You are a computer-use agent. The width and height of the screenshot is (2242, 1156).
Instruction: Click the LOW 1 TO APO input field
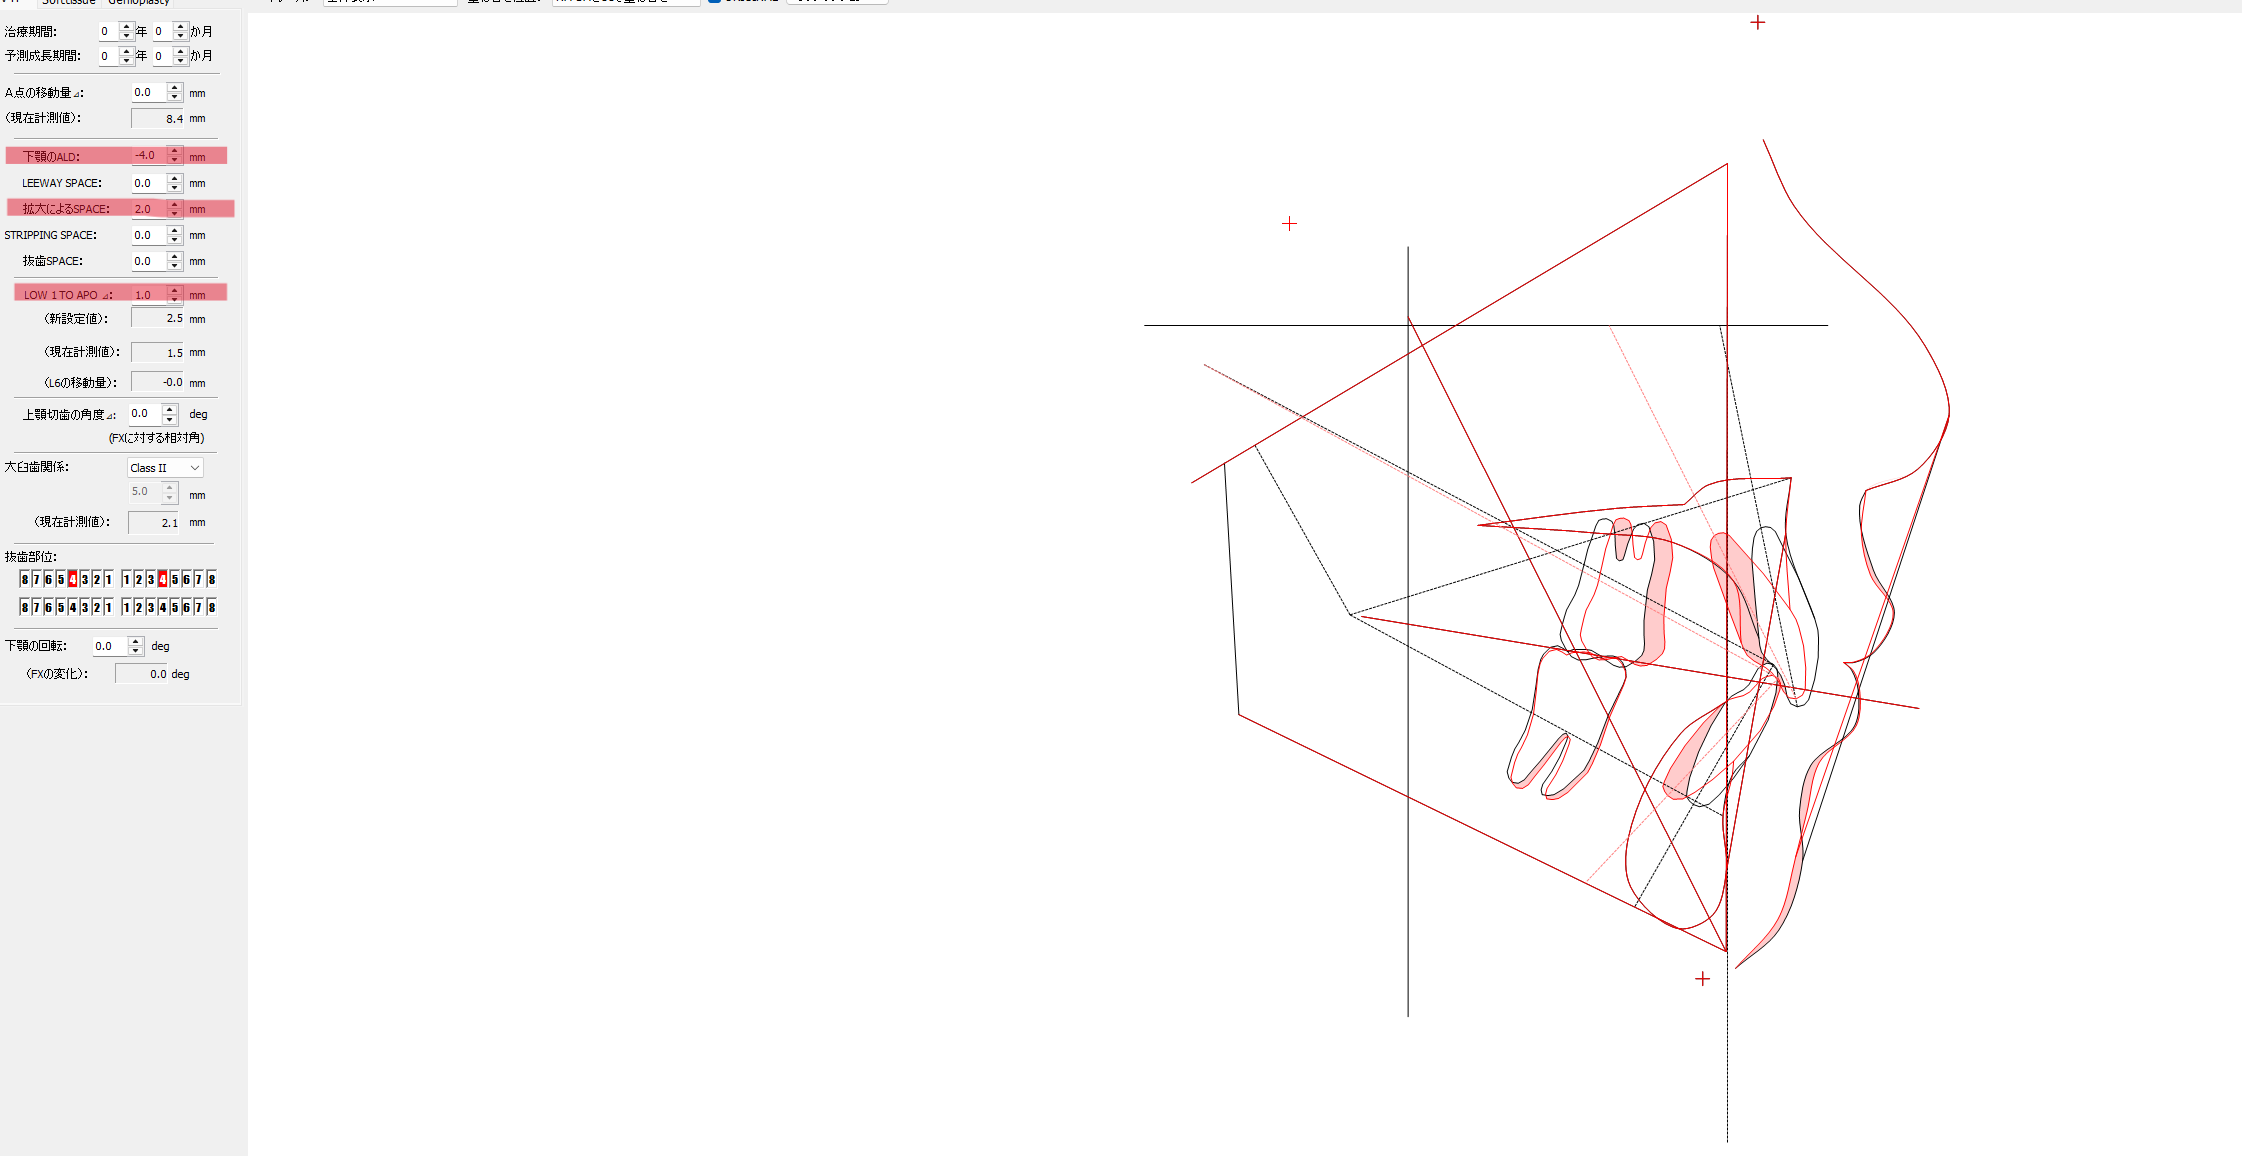pos(149,294)
